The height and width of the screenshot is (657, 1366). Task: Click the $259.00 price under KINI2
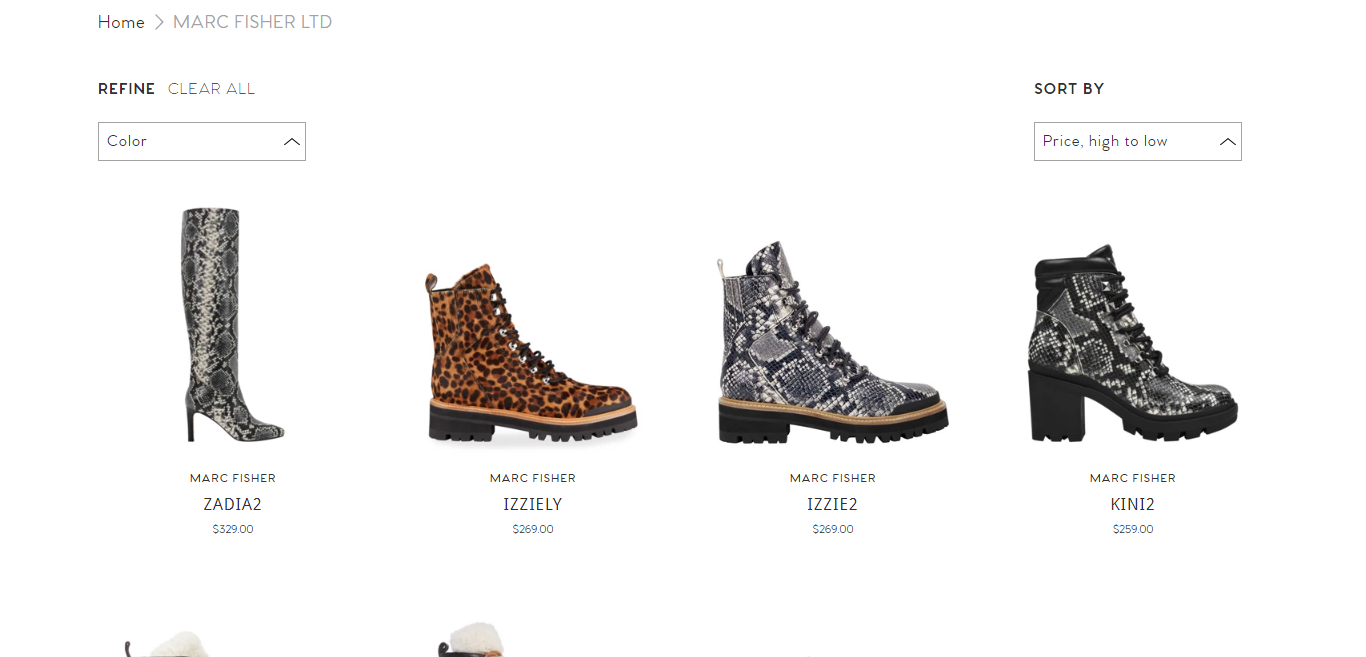pyautogui.click(x=1133, y=529)
